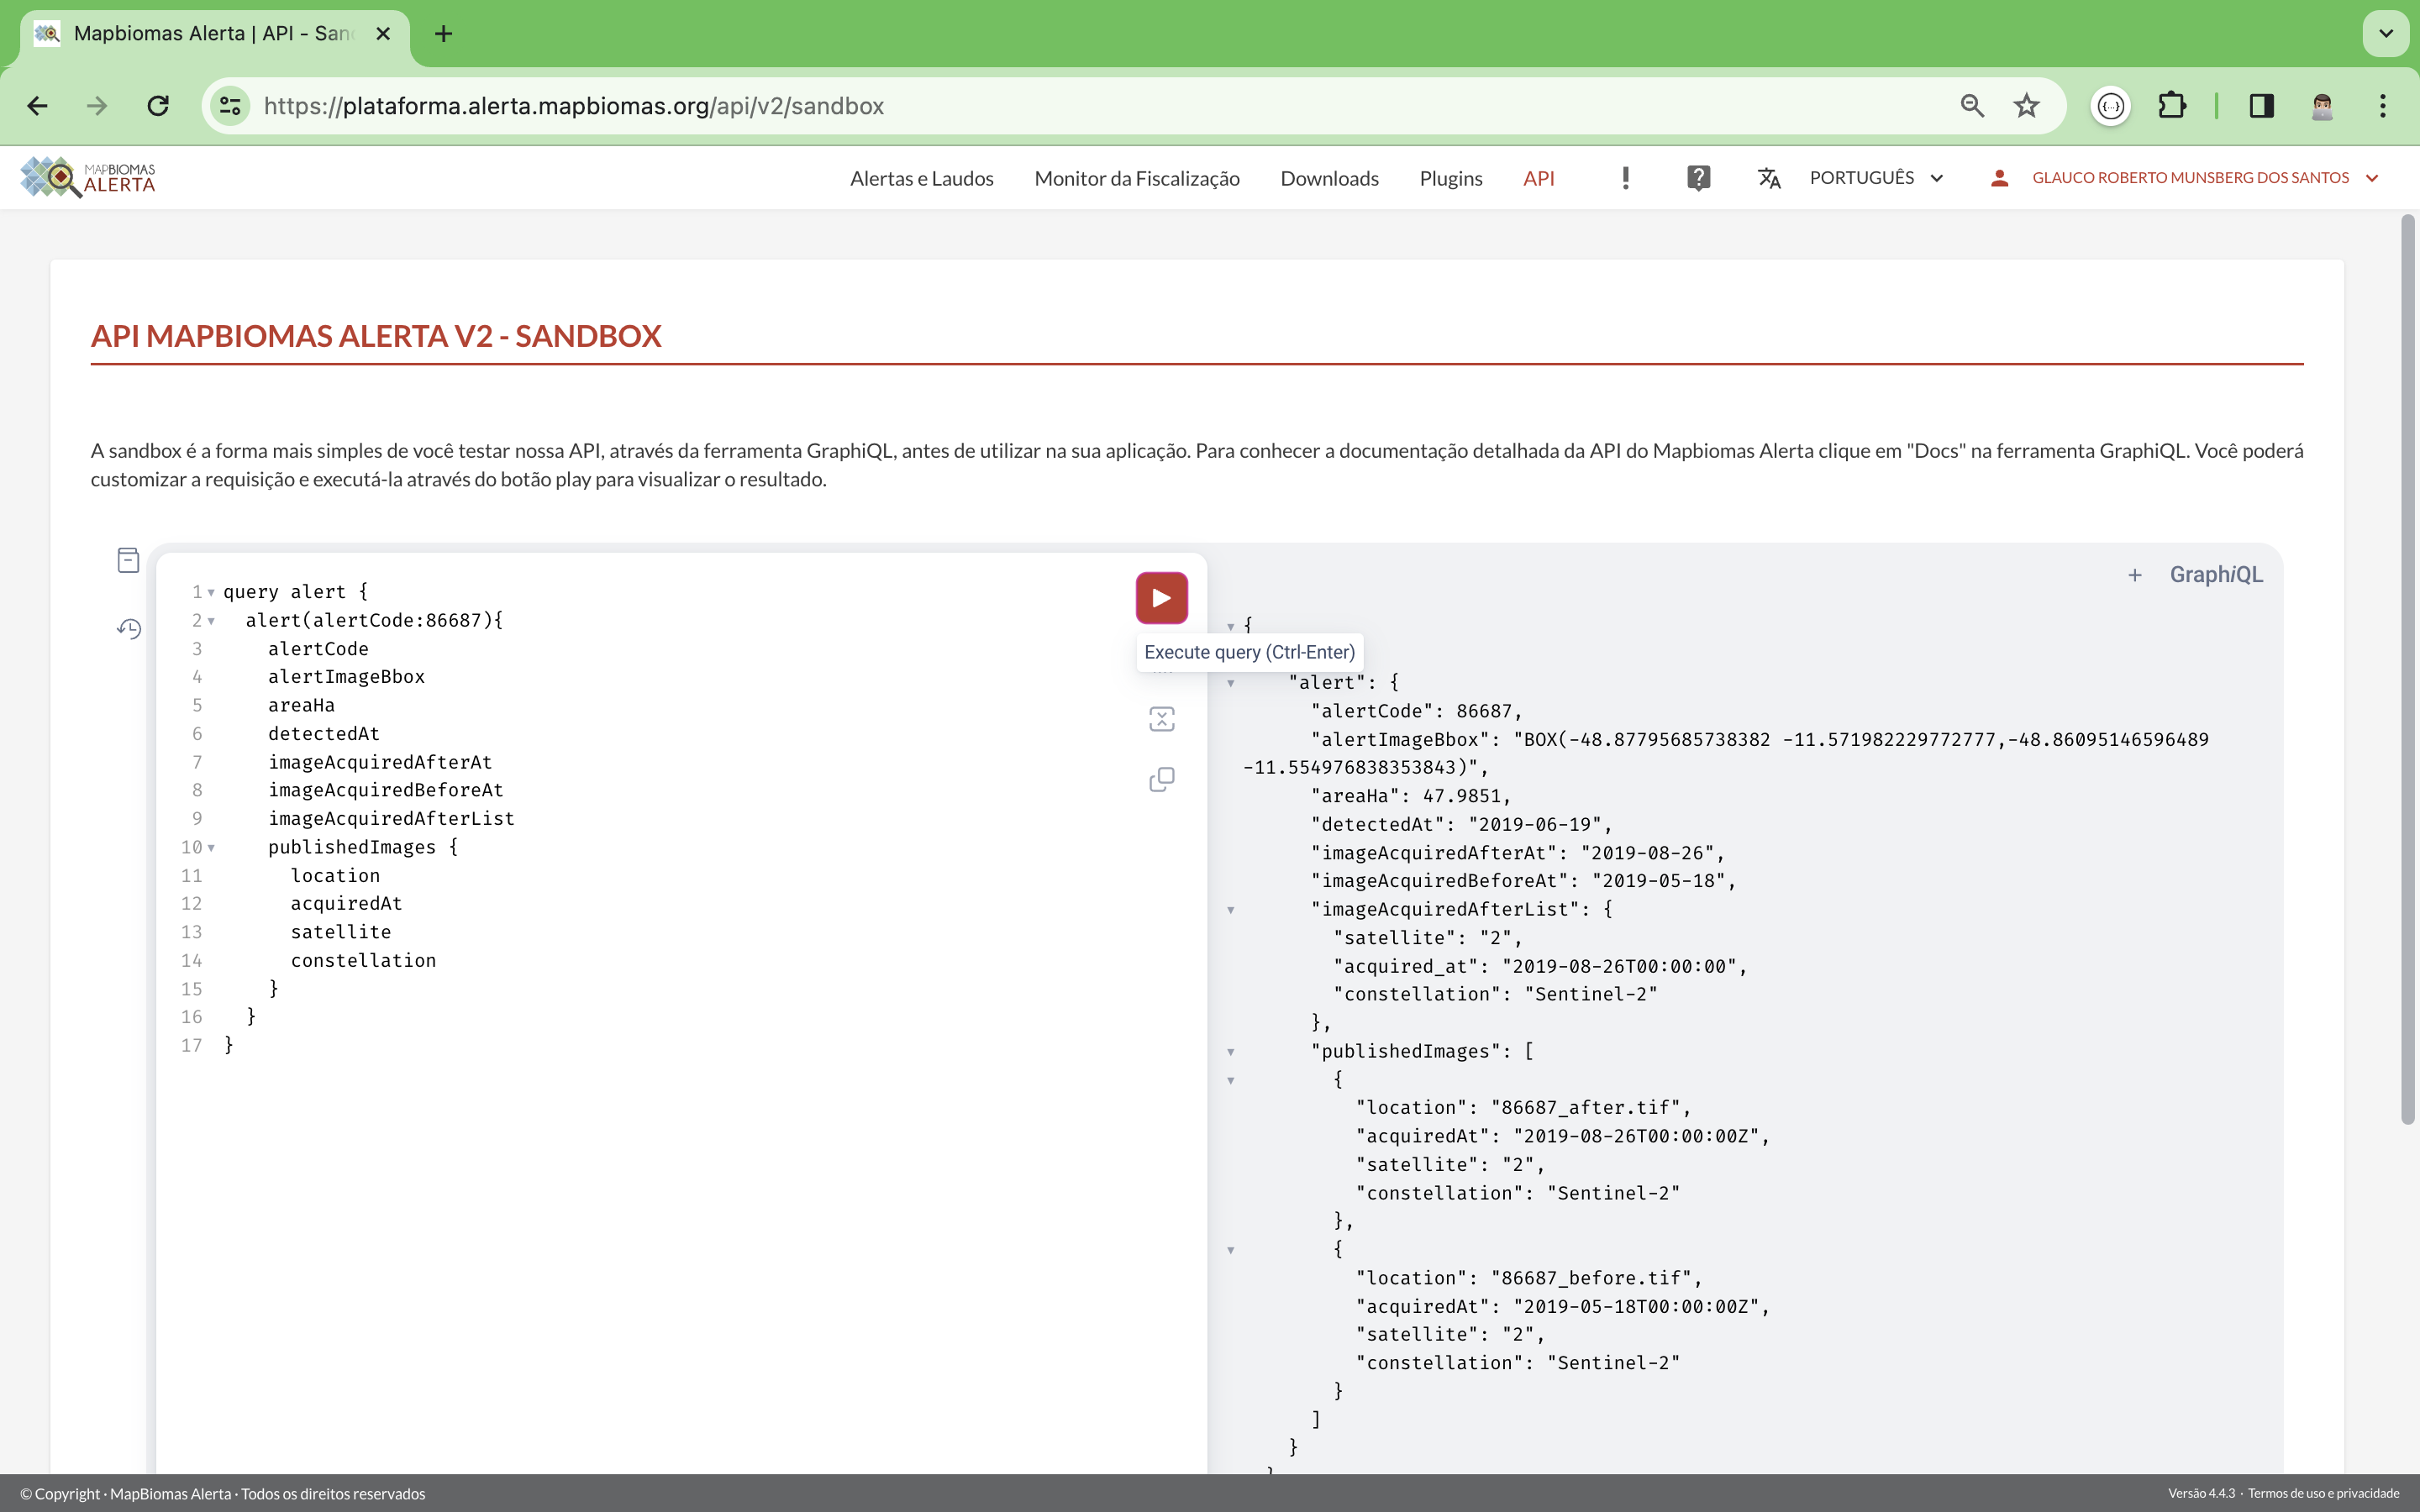
Task: Reload the page
Action: 158,106
